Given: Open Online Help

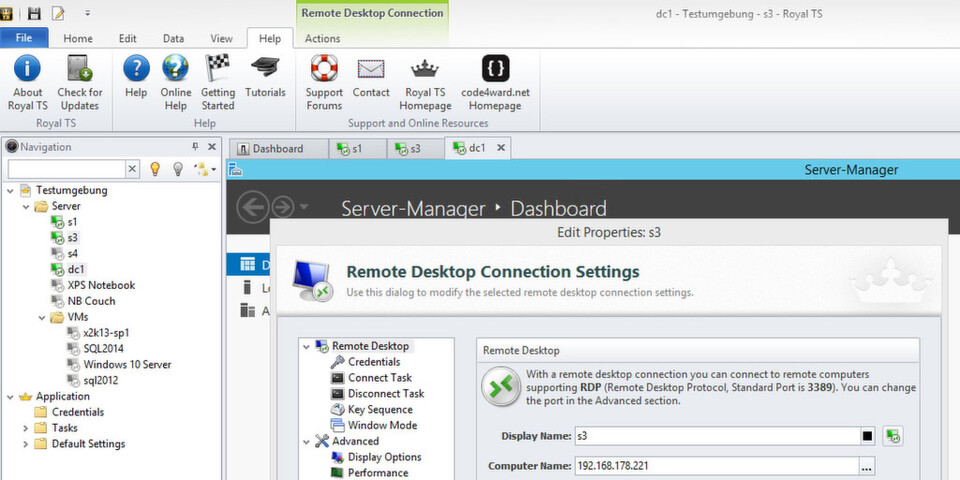Looking at the screenshot, I should (176, 83).
